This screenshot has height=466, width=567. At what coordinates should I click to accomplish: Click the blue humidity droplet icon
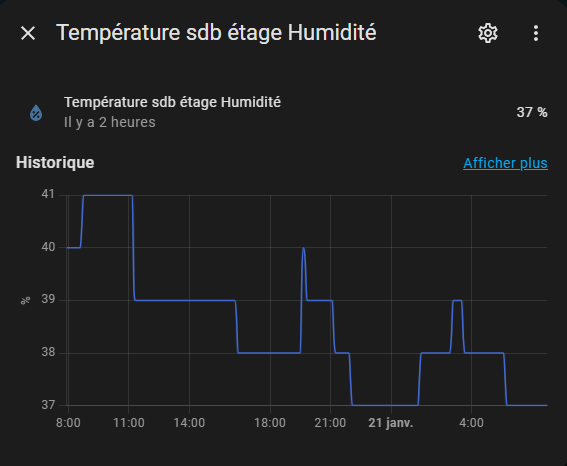click(x=36, y=113)
